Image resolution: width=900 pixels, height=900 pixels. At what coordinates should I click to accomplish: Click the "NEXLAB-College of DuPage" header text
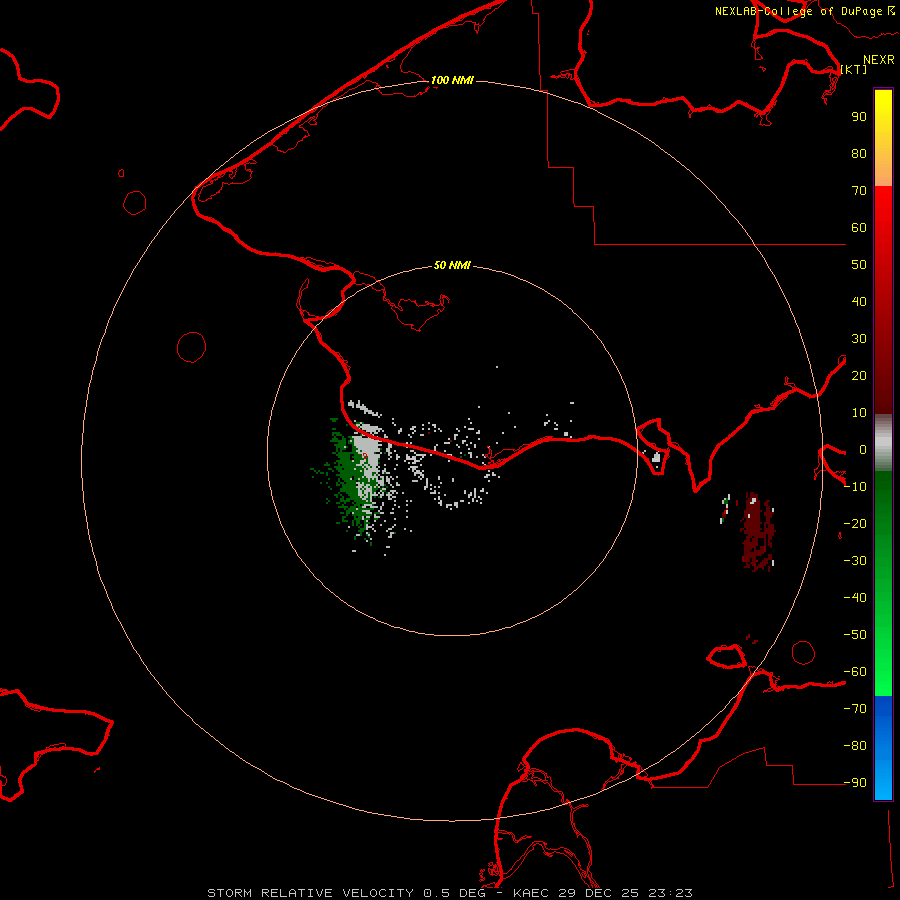(x=799, y=11)
